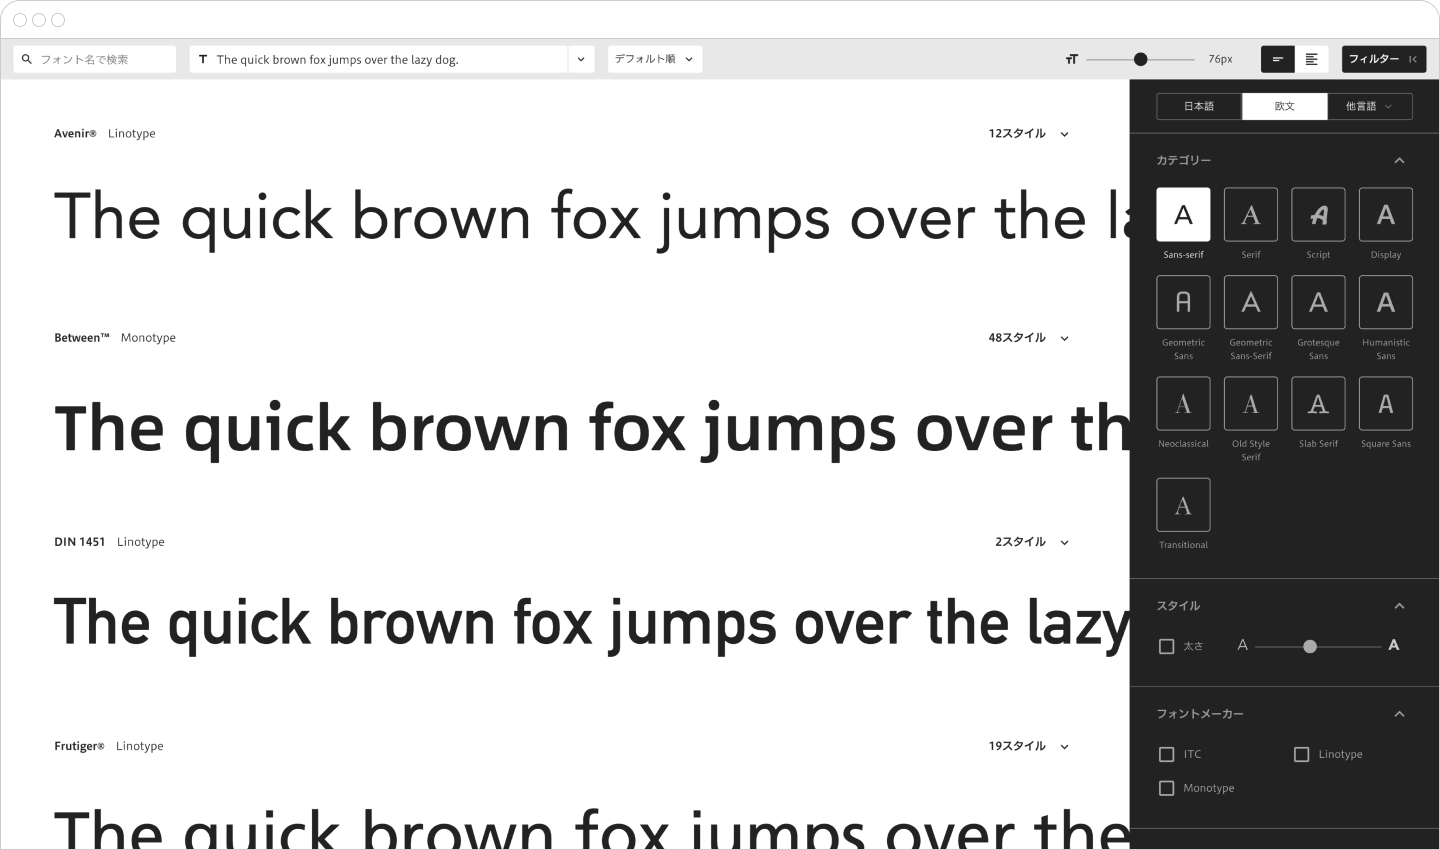Open the 他言語 language tab
The width and height of the screenshot is (1440, 850).
coord(1370,106)
